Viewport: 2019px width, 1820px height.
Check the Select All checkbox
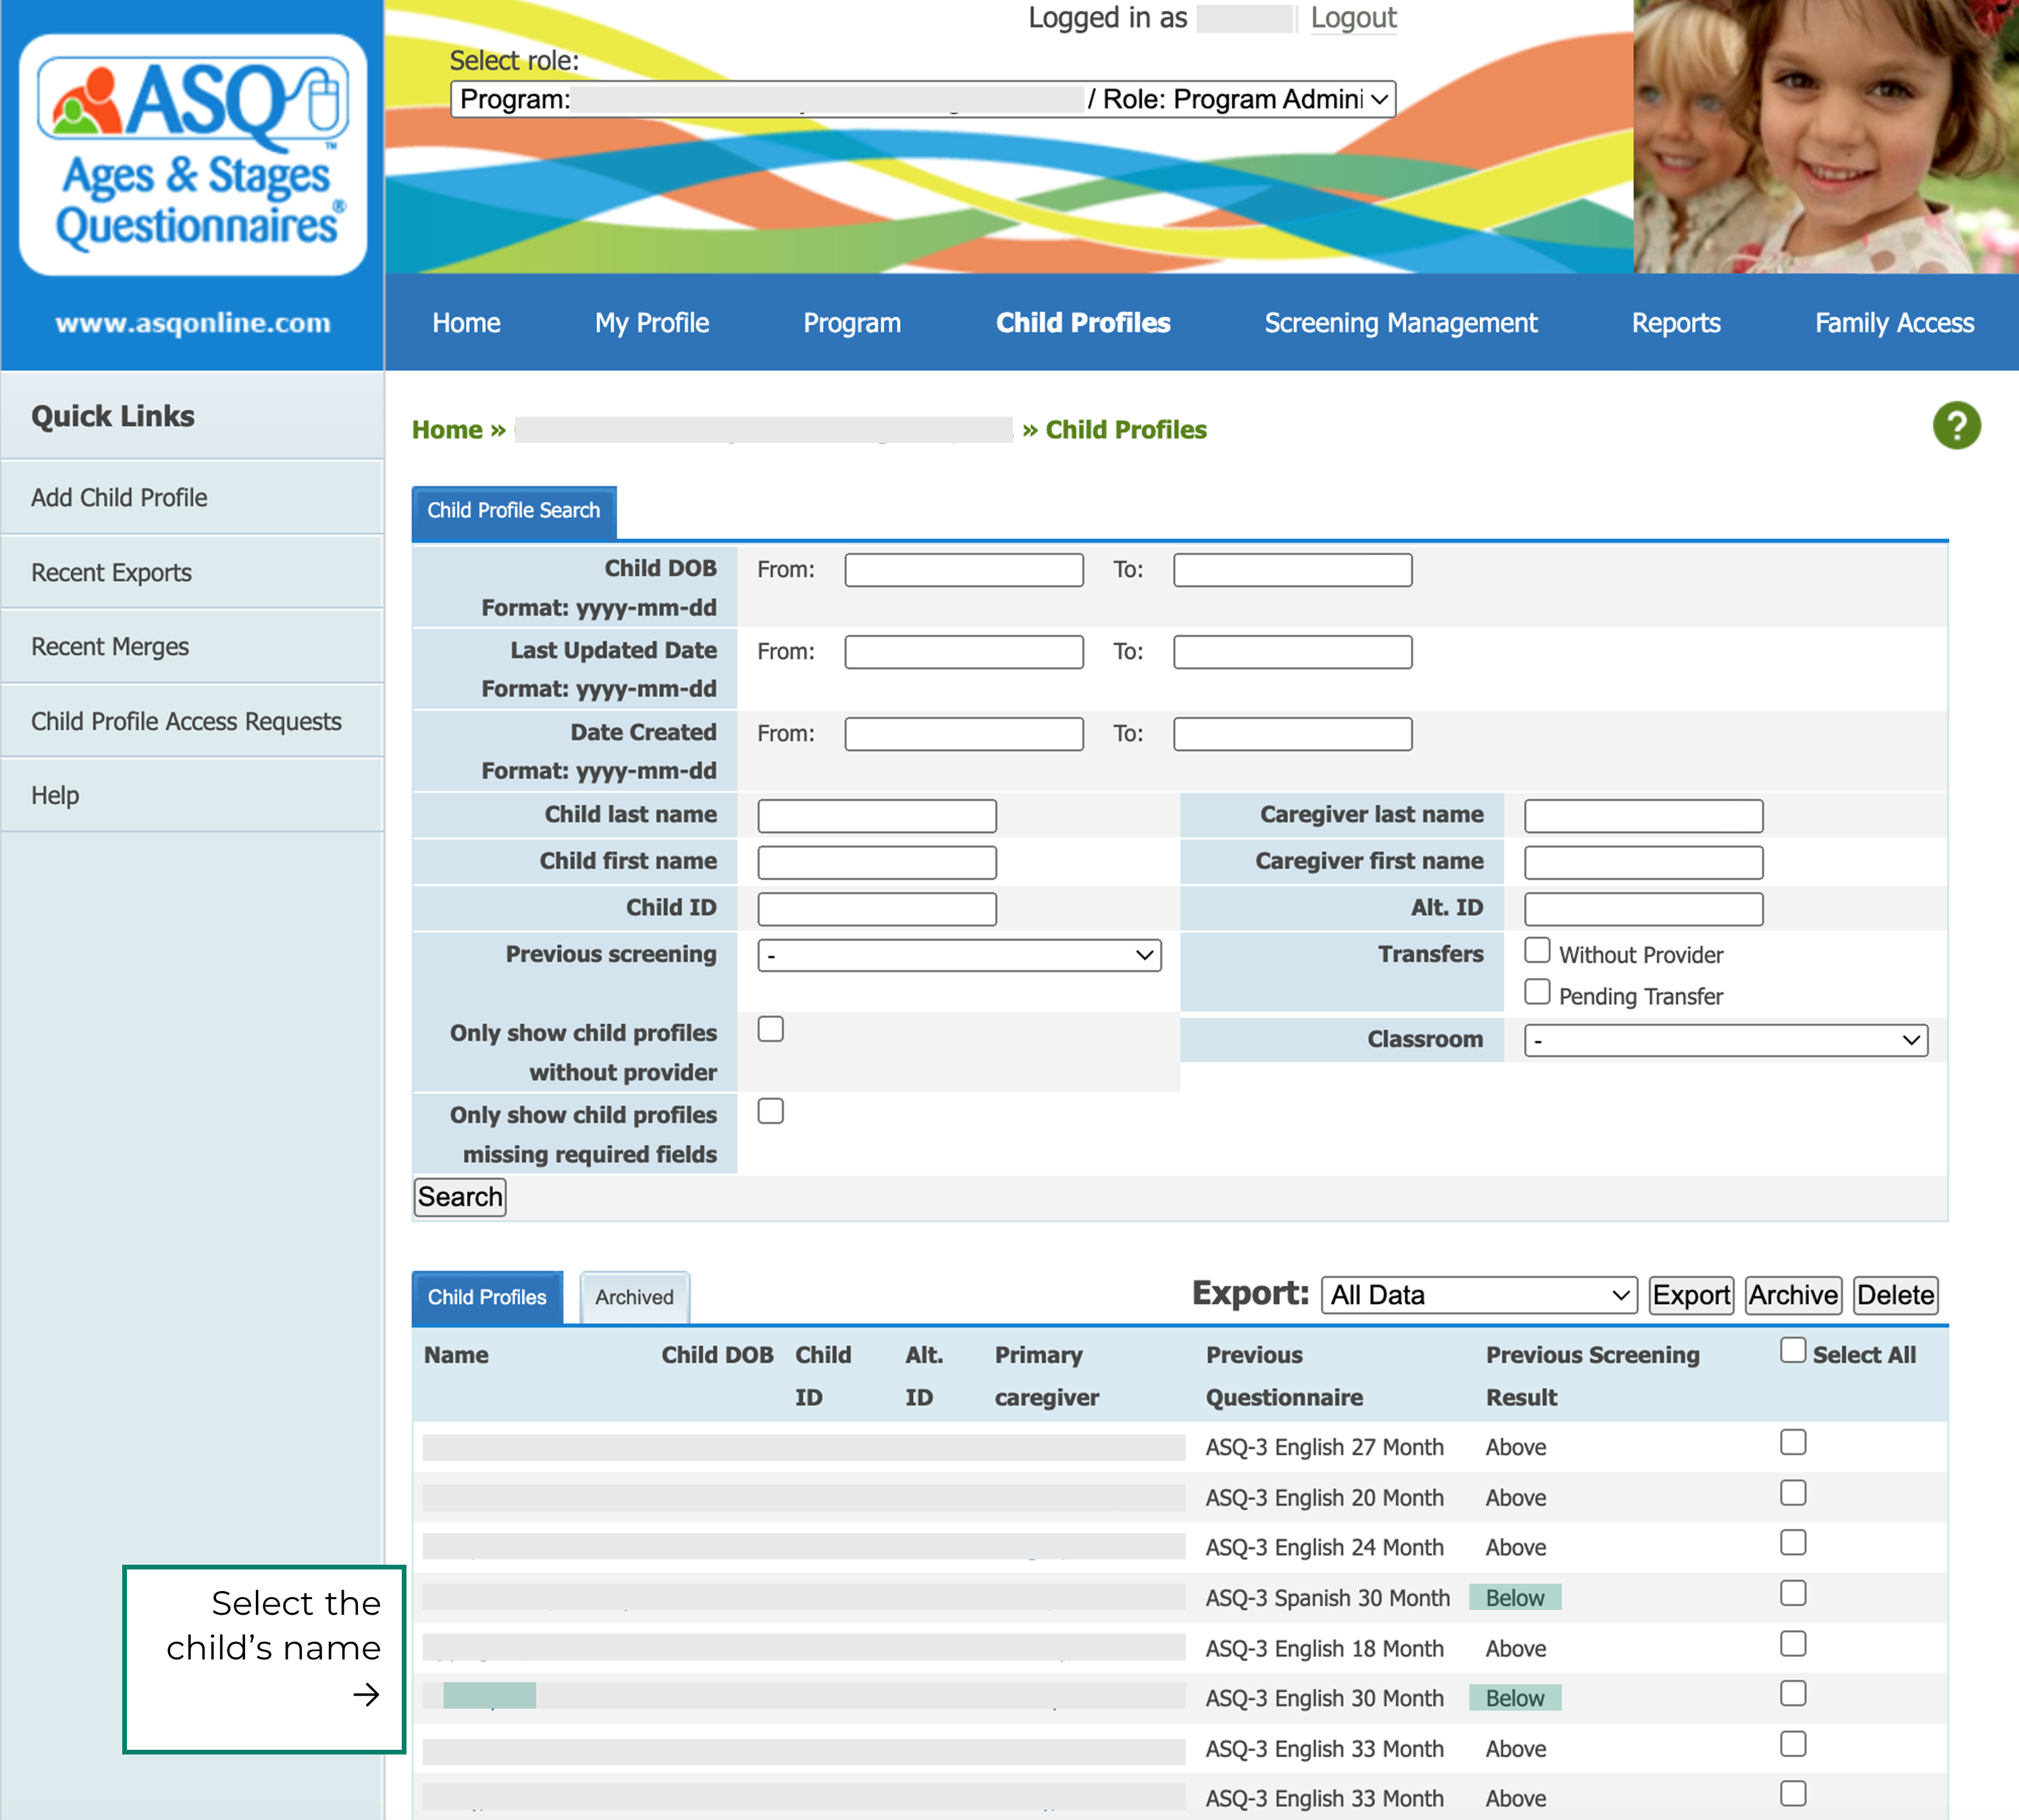[1792, 1350]
